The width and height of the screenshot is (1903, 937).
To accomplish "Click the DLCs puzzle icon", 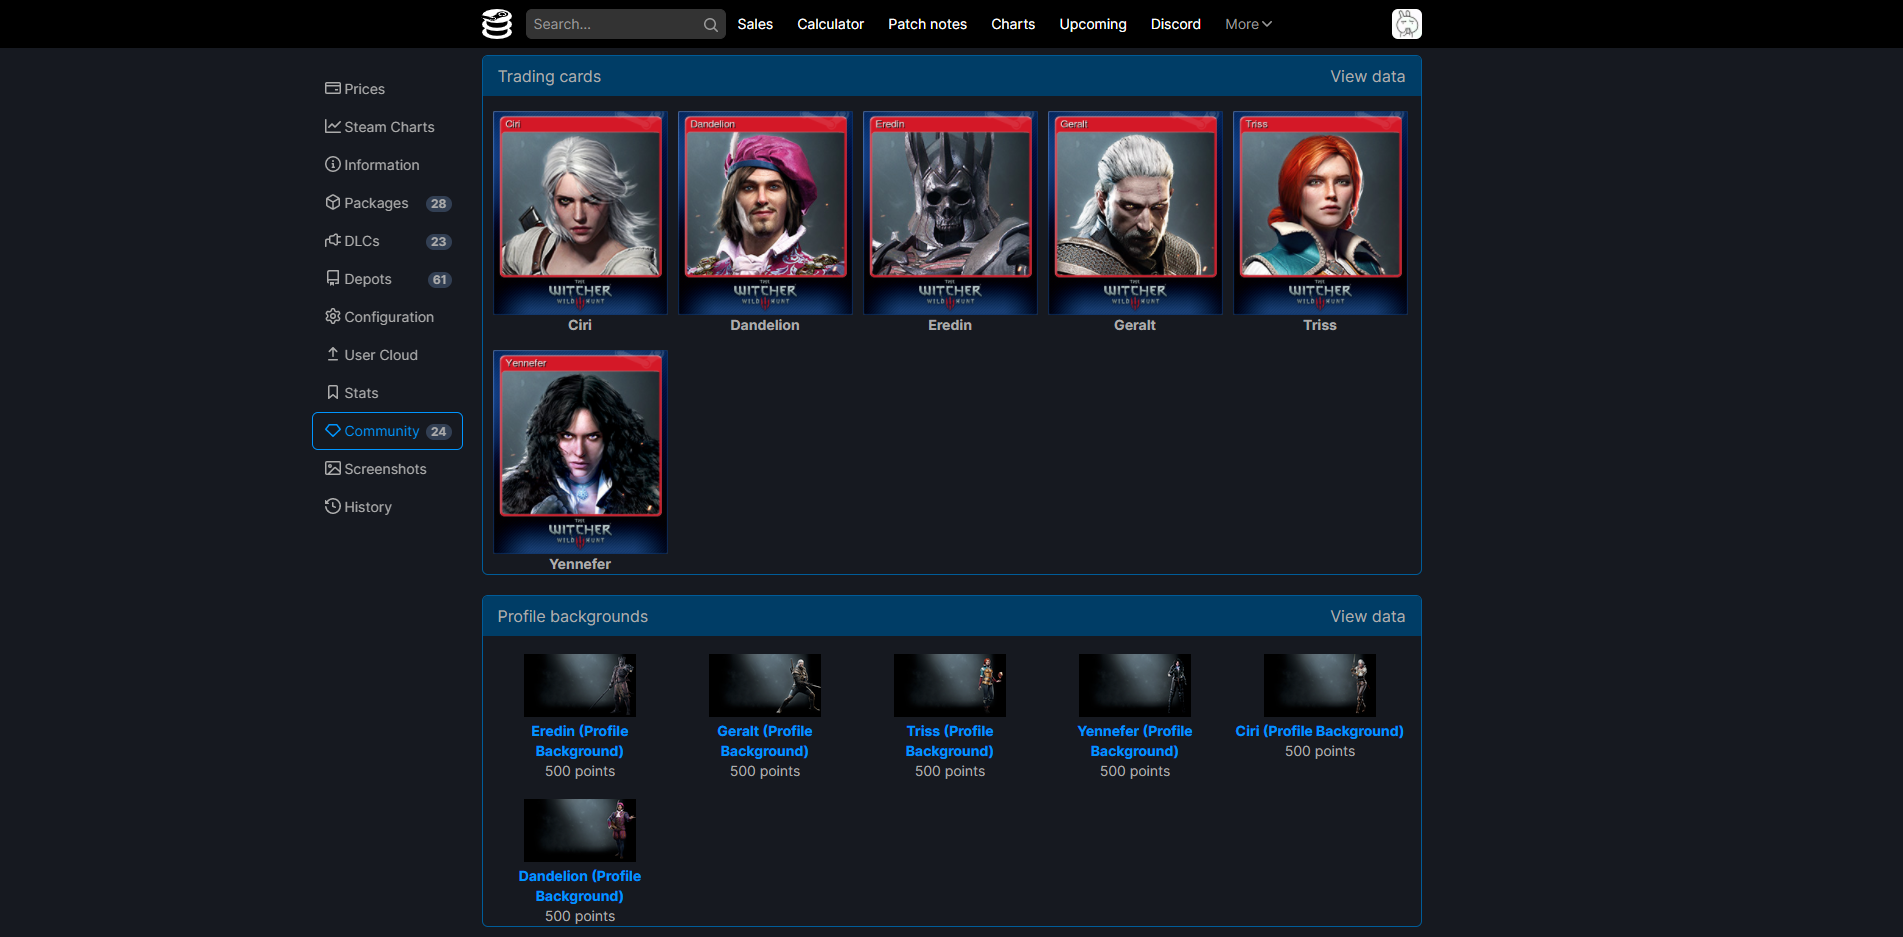I will point(333,240).
